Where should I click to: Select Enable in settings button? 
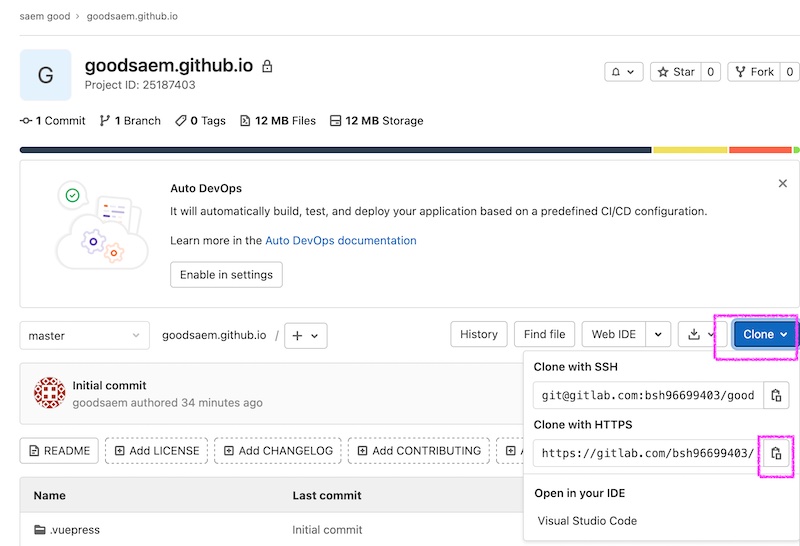(x=227, y=275)
